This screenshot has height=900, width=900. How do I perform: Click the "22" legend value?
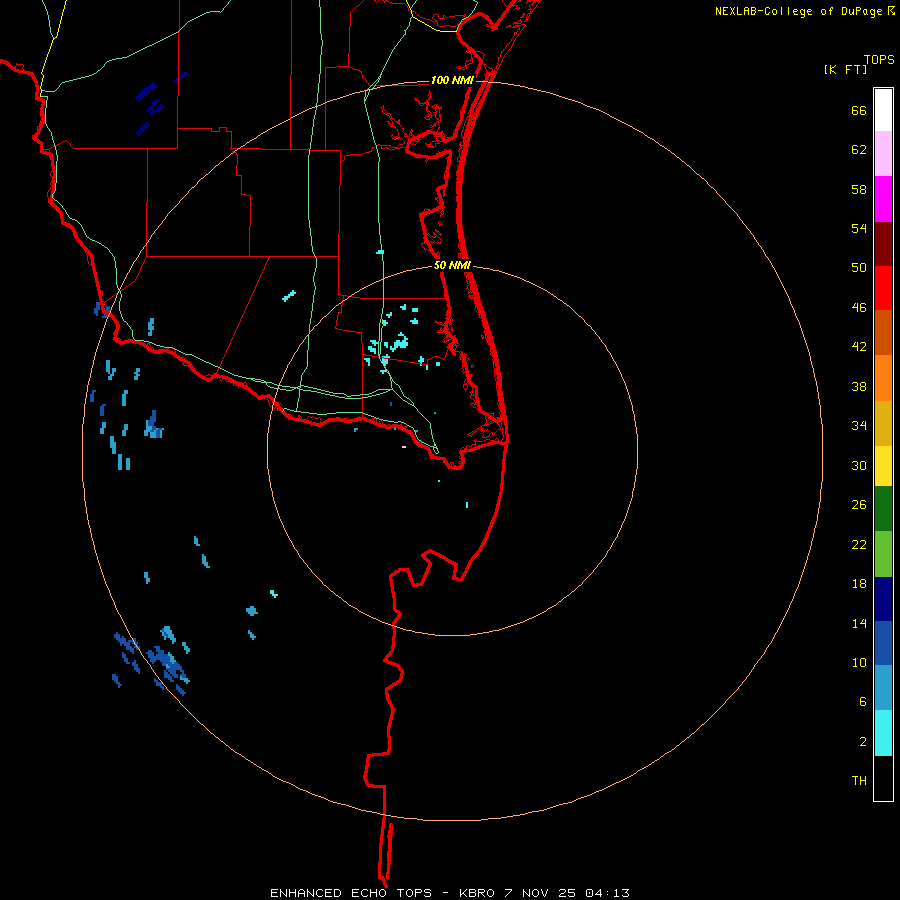(x=859, y=544)
